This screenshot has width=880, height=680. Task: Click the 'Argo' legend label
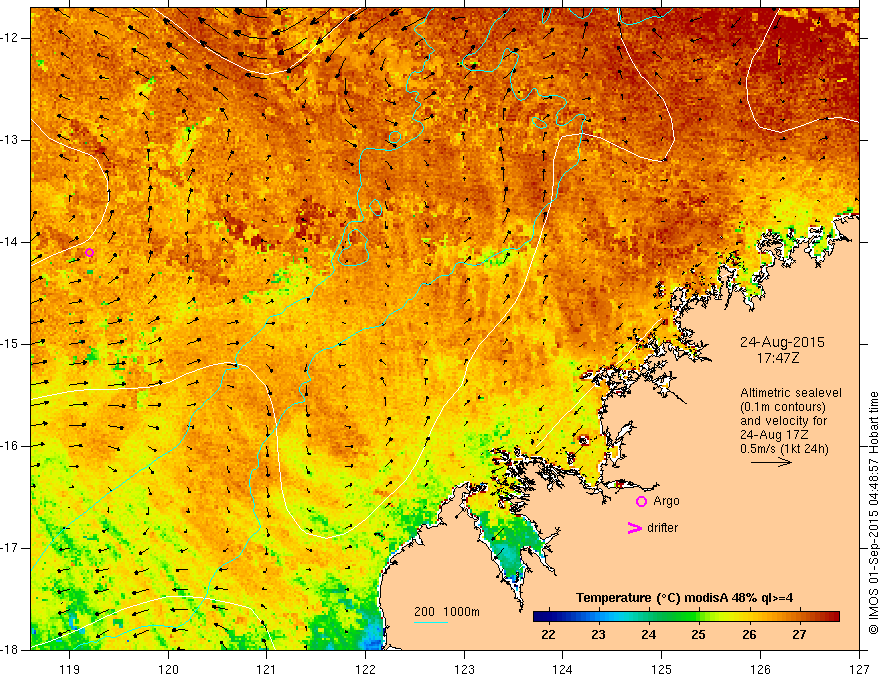coord(666,501)
